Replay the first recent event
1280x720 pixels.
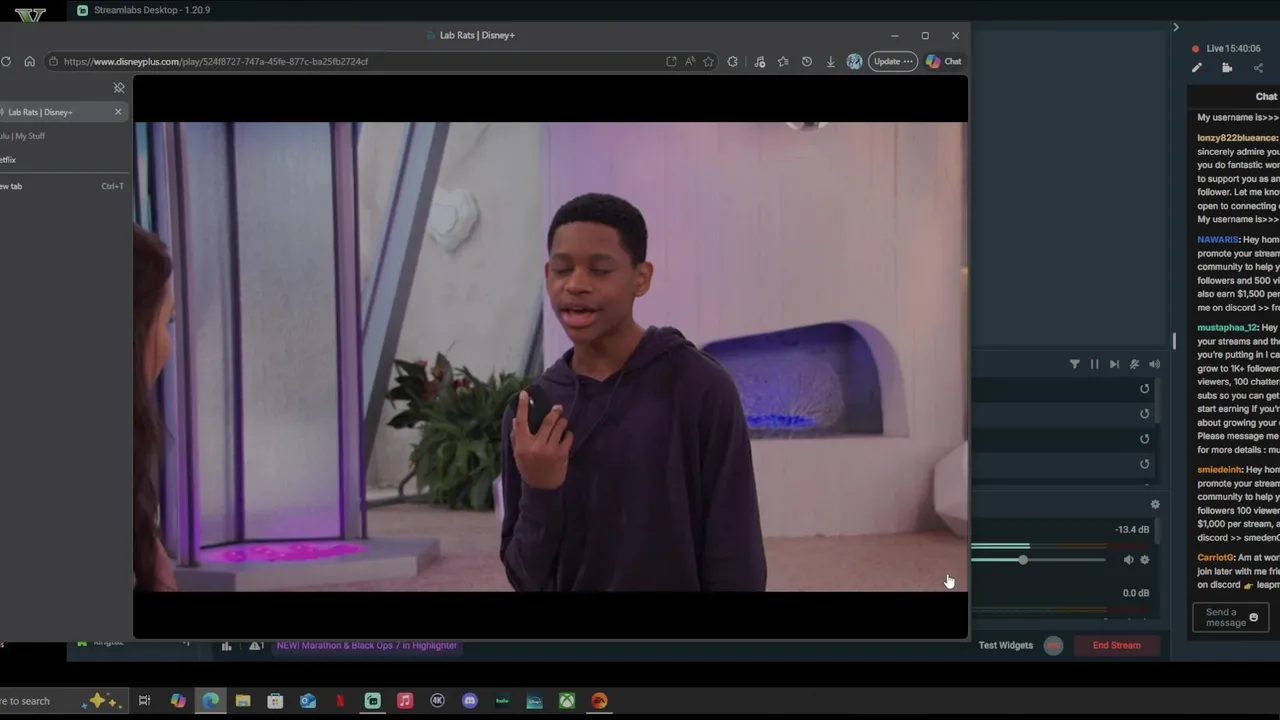(1145, 389)
